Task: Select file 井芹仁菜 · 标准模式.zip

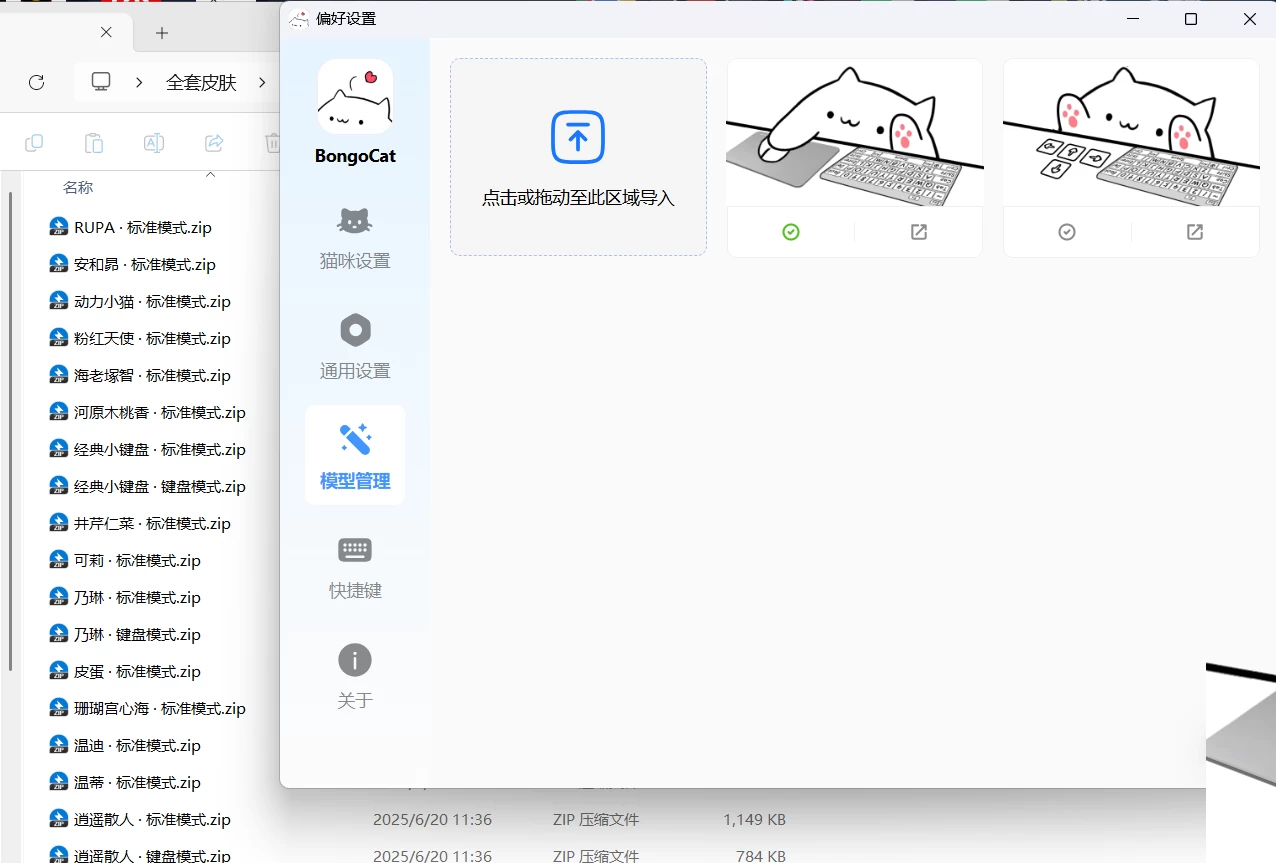Action: point(153,523)
